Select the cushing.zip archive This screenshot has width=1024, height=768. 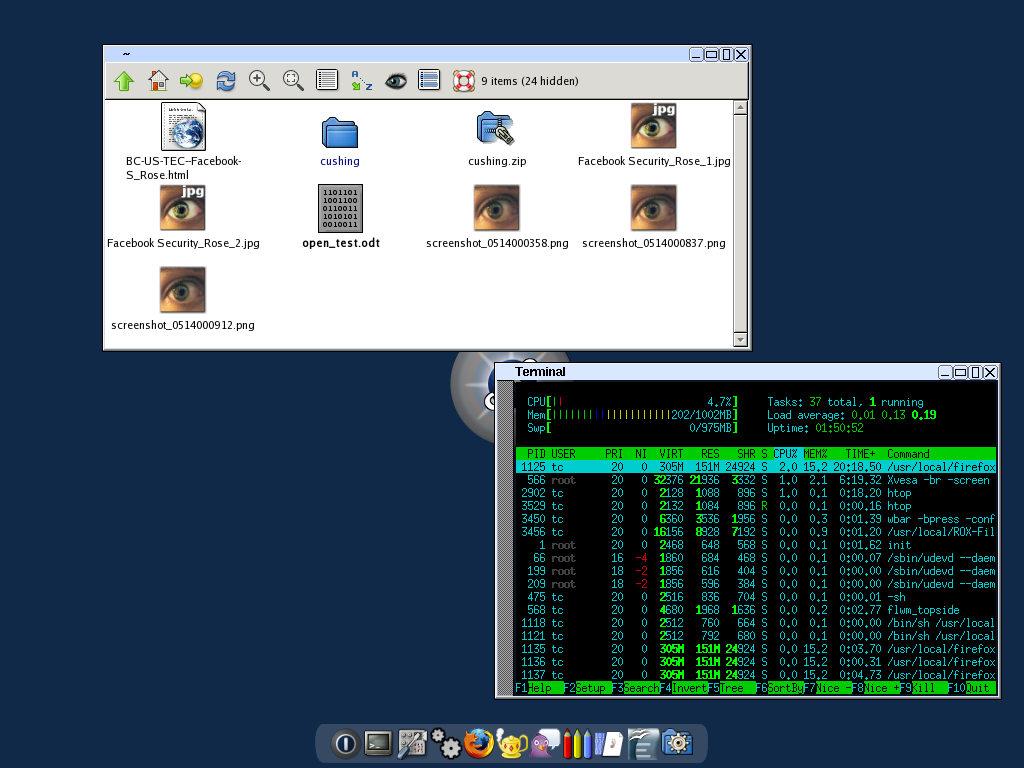pyautogui.click(x=496, y=128)
